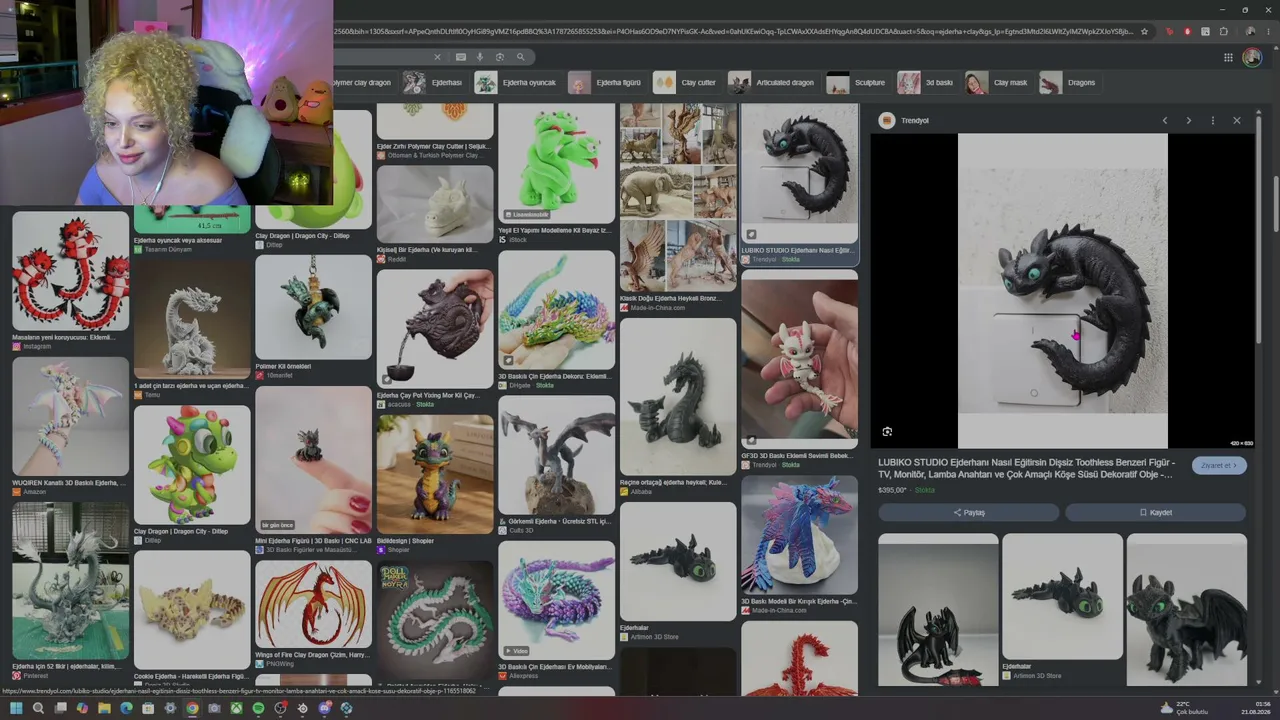Go to previous image in preview panel

(1164, 120)
